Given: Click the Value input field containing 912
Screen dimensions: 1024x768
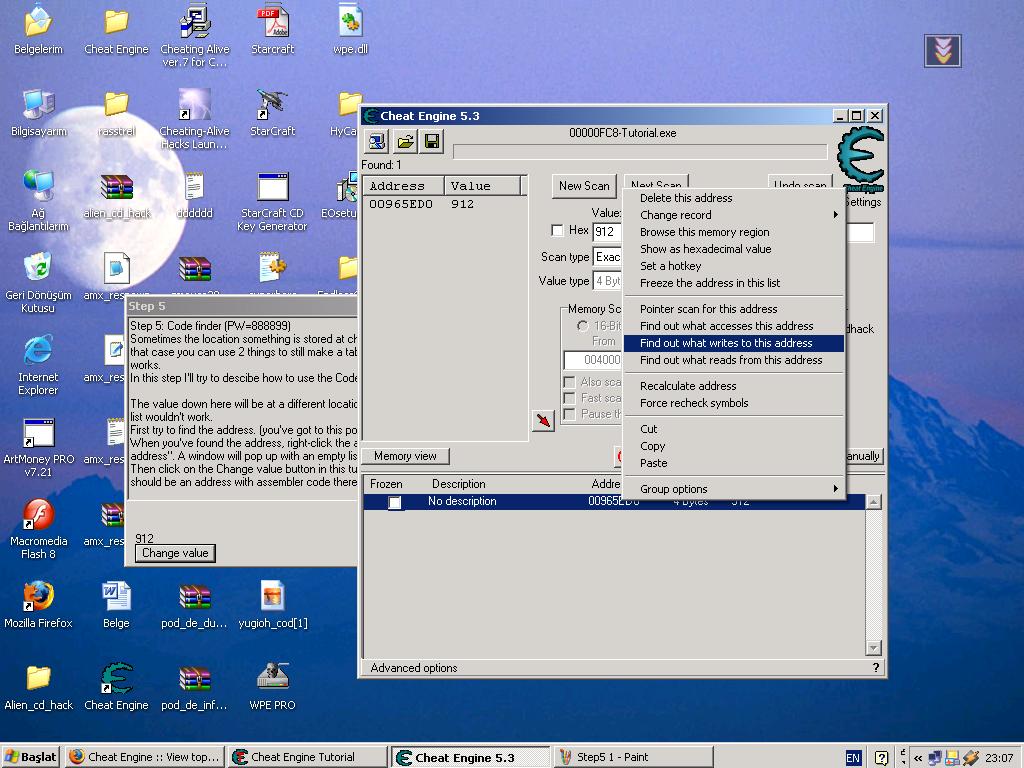Looking at the screenshot, I should point(607,231).
